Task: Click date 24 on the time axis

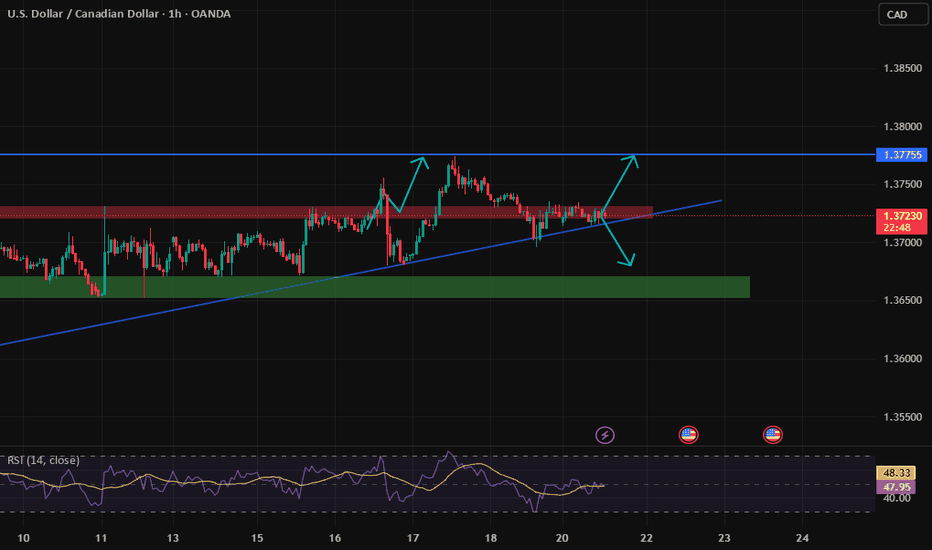Action: pos(802,538)
